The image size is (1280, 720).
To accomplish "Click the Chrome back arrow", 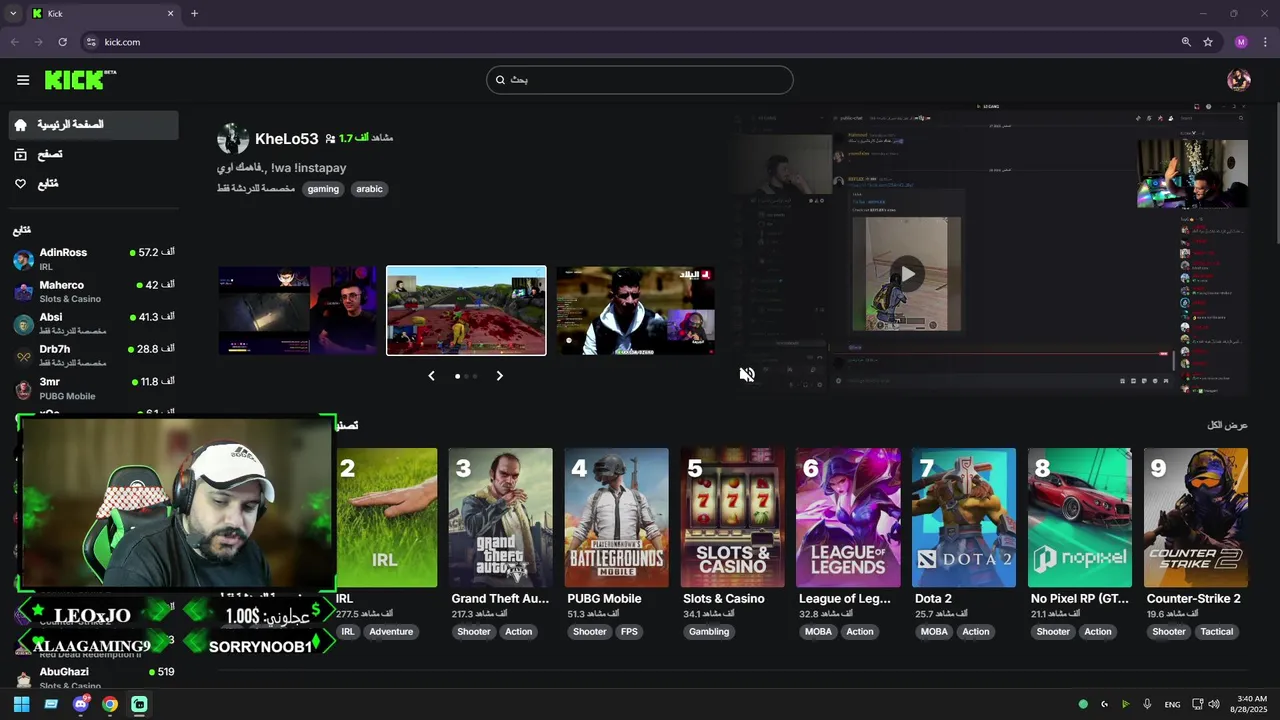I will pyautogui.click(x=14, y=42).
